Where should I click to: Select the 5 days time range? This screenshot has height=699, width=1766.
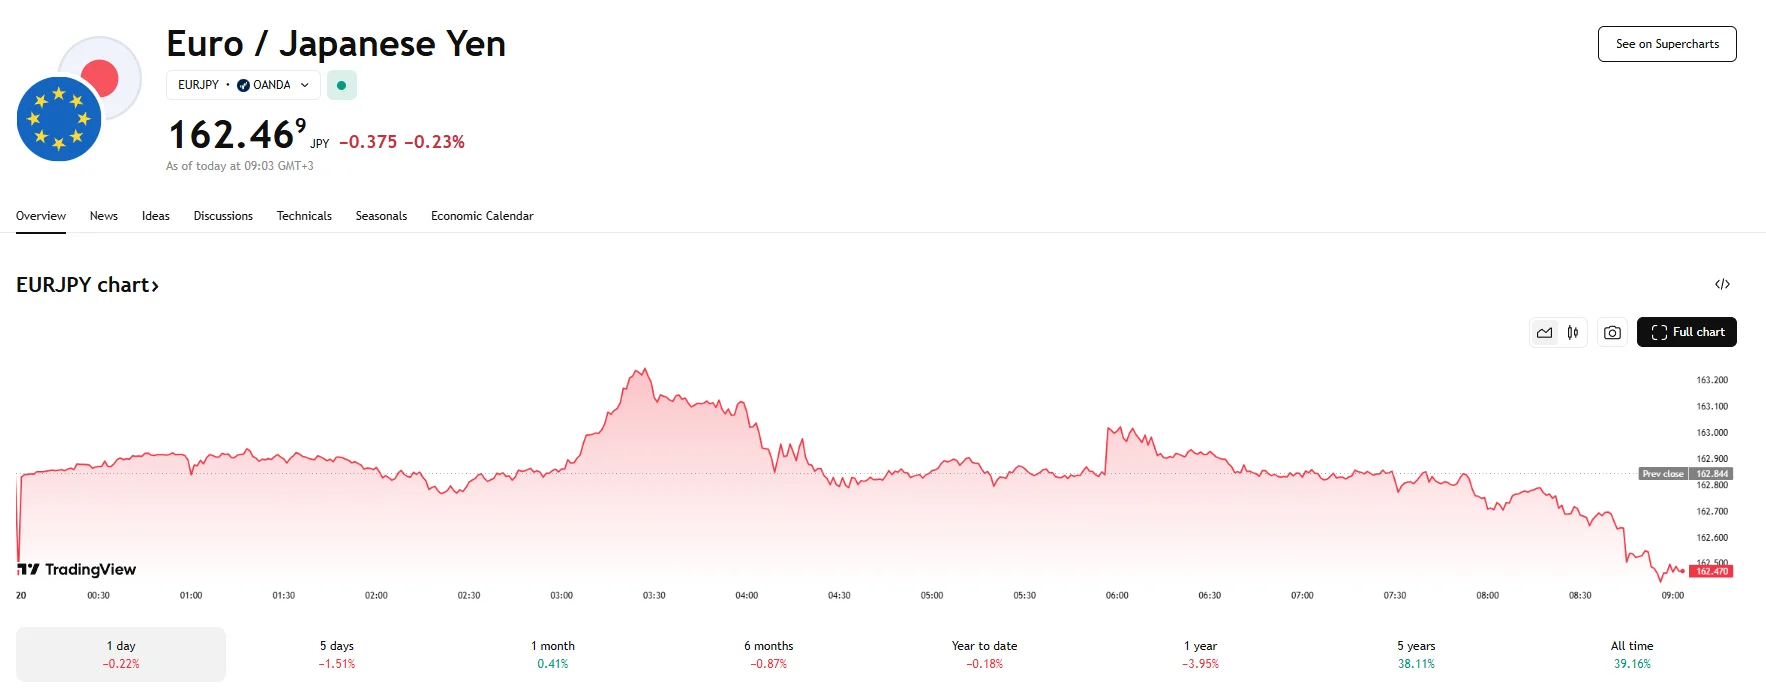tap(337, 654)
